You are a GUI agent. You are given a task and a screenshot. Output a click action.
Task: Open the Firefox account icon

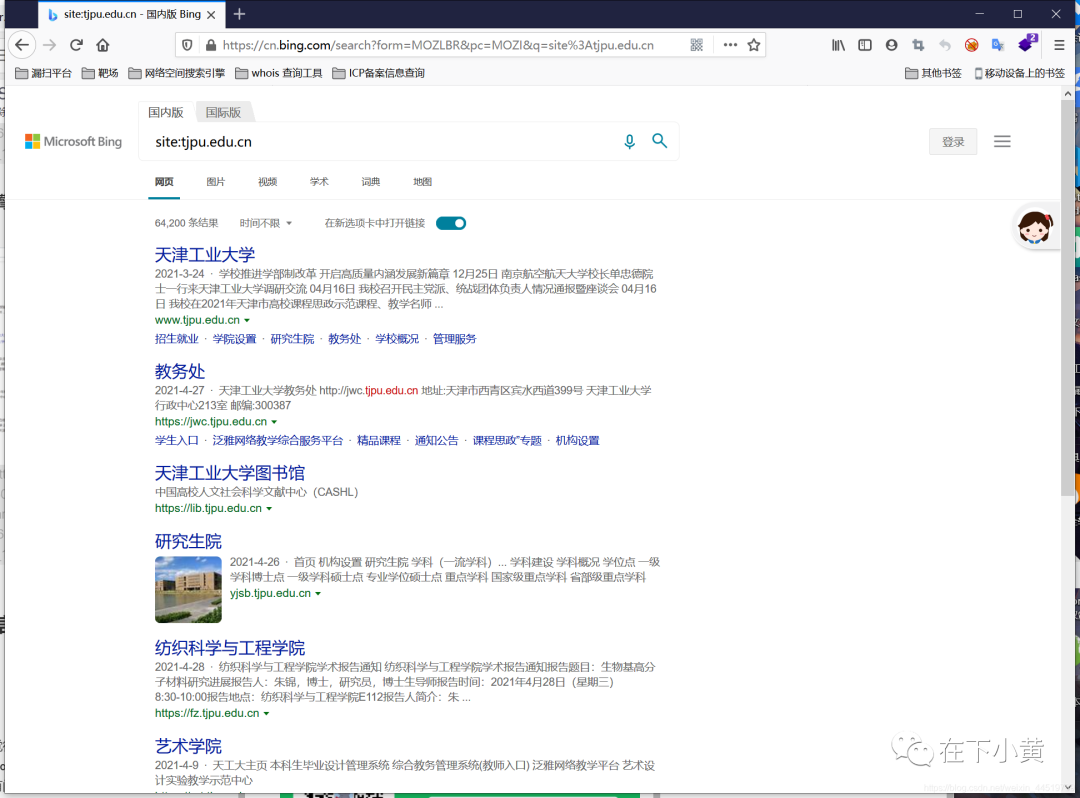click(891, 45)
